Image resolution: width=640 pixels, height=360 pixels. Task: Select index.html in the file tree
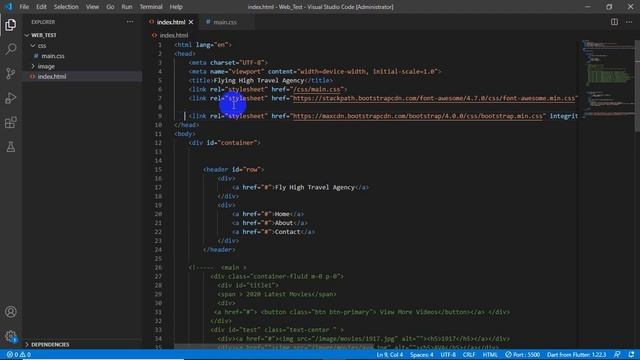pos(52,76)
